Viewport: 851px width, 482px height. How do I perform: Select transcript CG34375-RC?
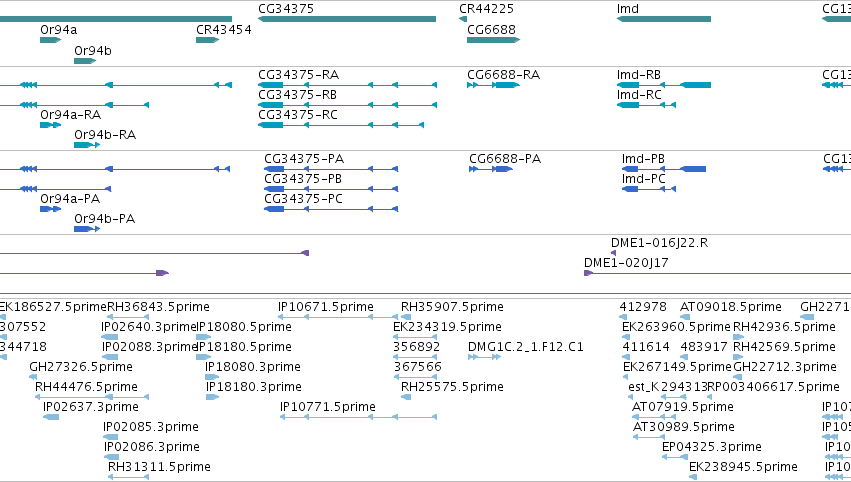pos(341,125)
